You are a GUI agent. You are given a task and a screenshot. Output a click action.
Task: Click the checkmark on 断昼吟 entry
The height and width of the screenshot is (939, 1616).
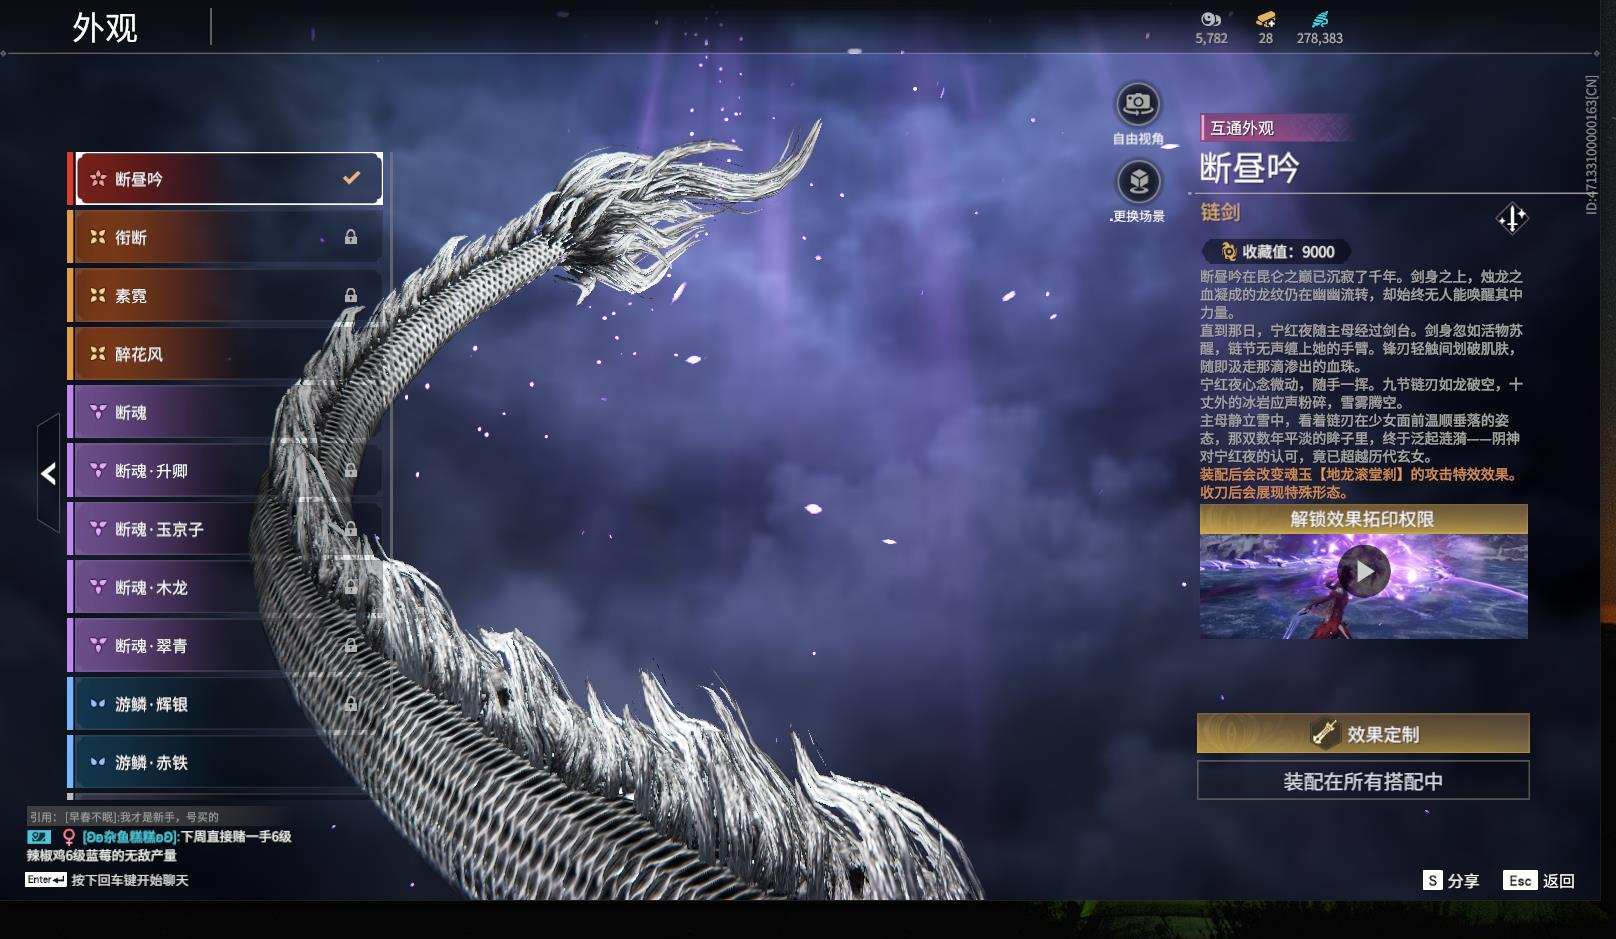(350, 177)
